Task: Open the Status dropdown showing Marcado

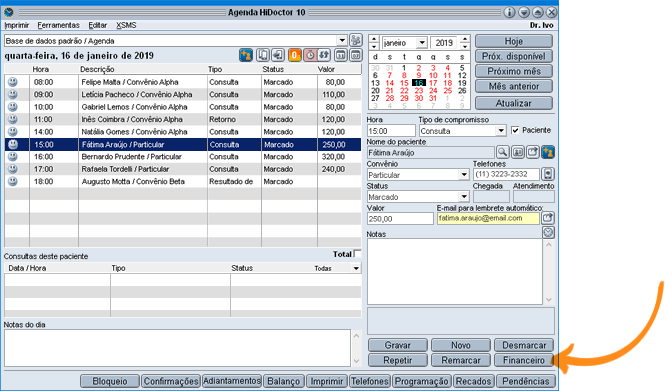Action: 464,197
